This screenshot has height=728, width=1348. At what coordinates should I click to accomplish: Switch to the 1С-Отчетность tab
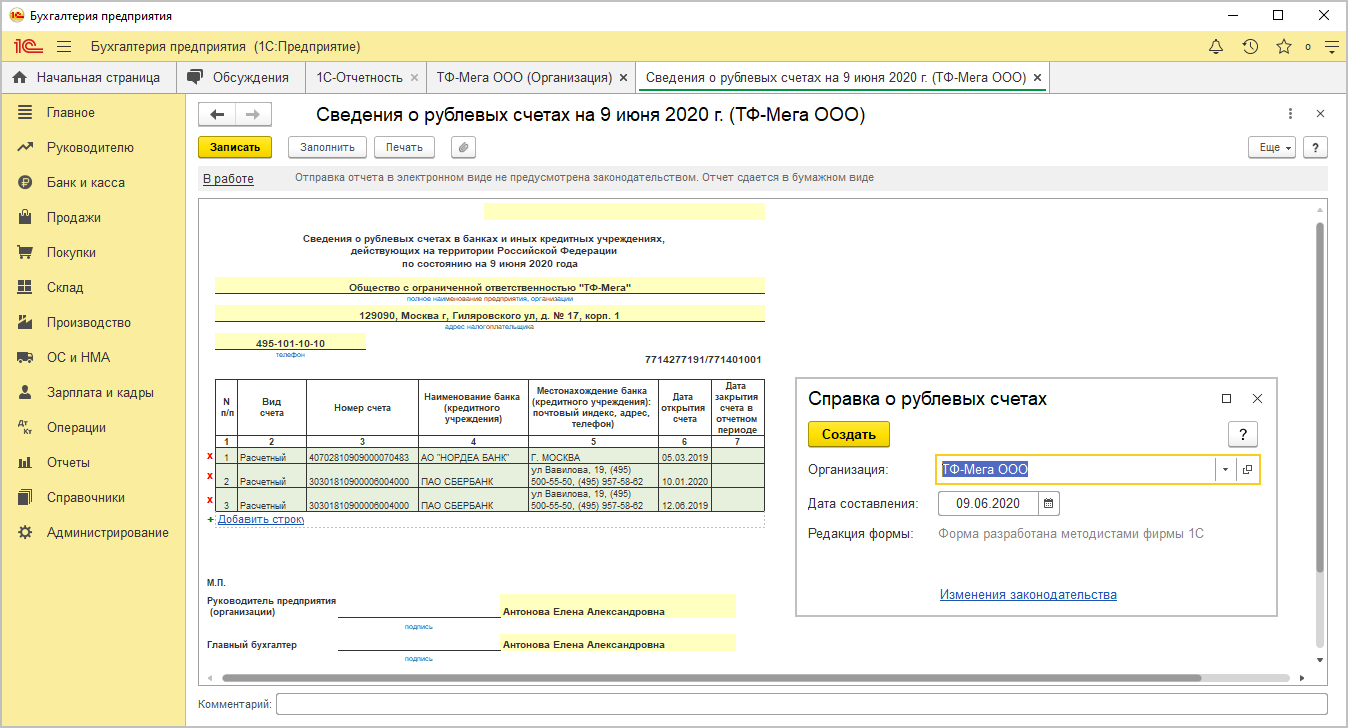359,77
